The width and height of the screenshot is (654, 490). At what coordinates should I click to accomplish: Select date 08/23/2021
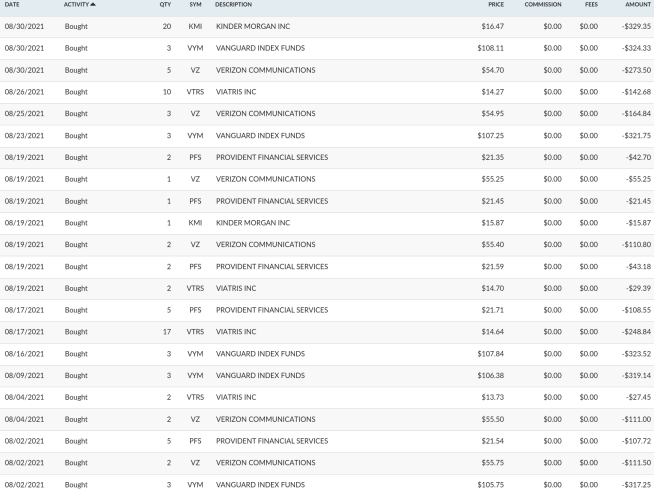24,136
